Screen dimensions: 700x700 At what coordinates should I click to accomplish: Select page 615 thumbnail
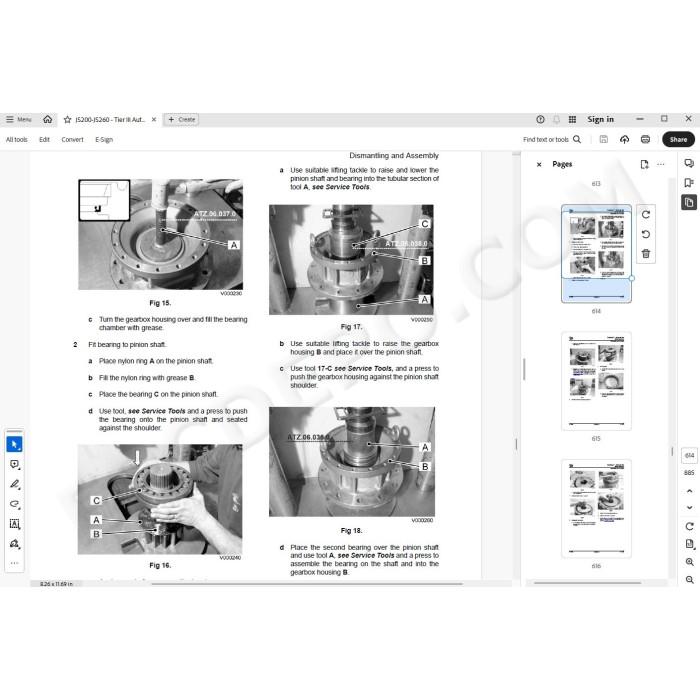coord(596,381)
